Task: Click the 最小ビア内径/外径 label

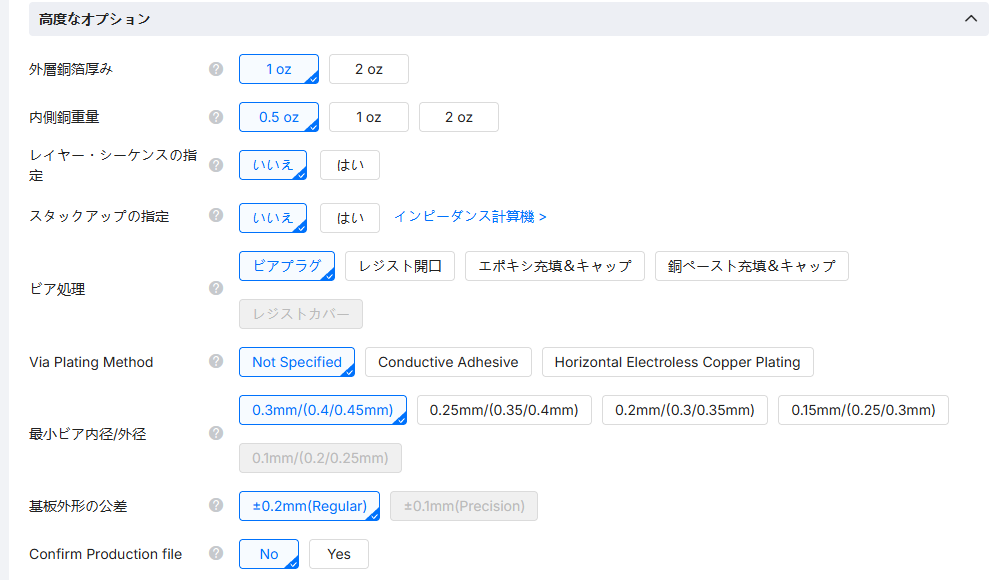Action: (x=87, y=434)
